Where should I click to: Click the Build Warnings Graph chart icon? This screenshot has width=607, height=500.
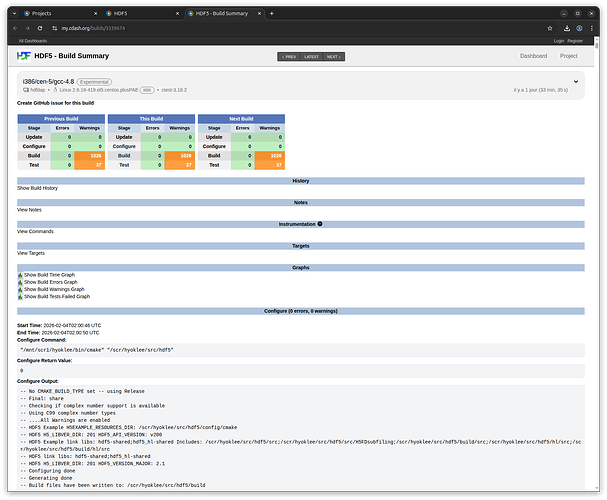20,289
